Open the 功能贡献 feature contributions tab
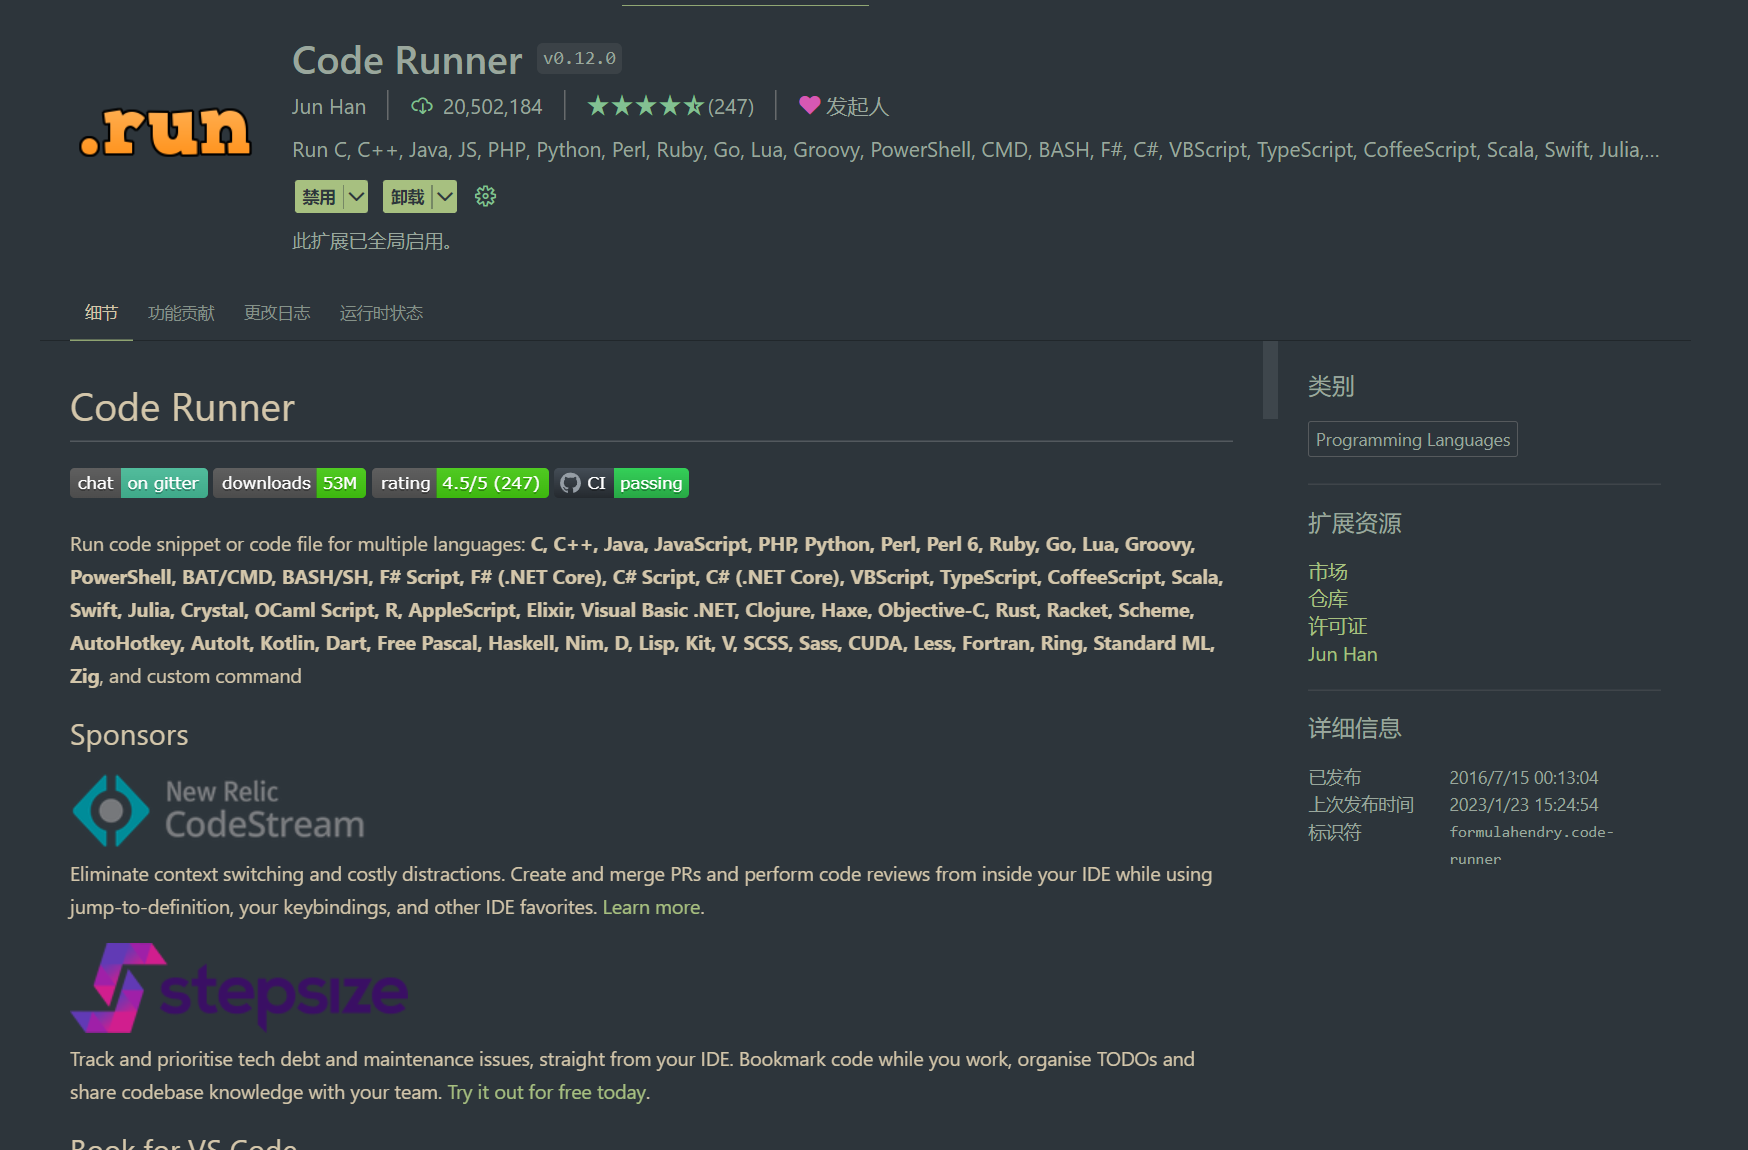This screenshot has width=1748, height=1150. click(x=181, y=313)
